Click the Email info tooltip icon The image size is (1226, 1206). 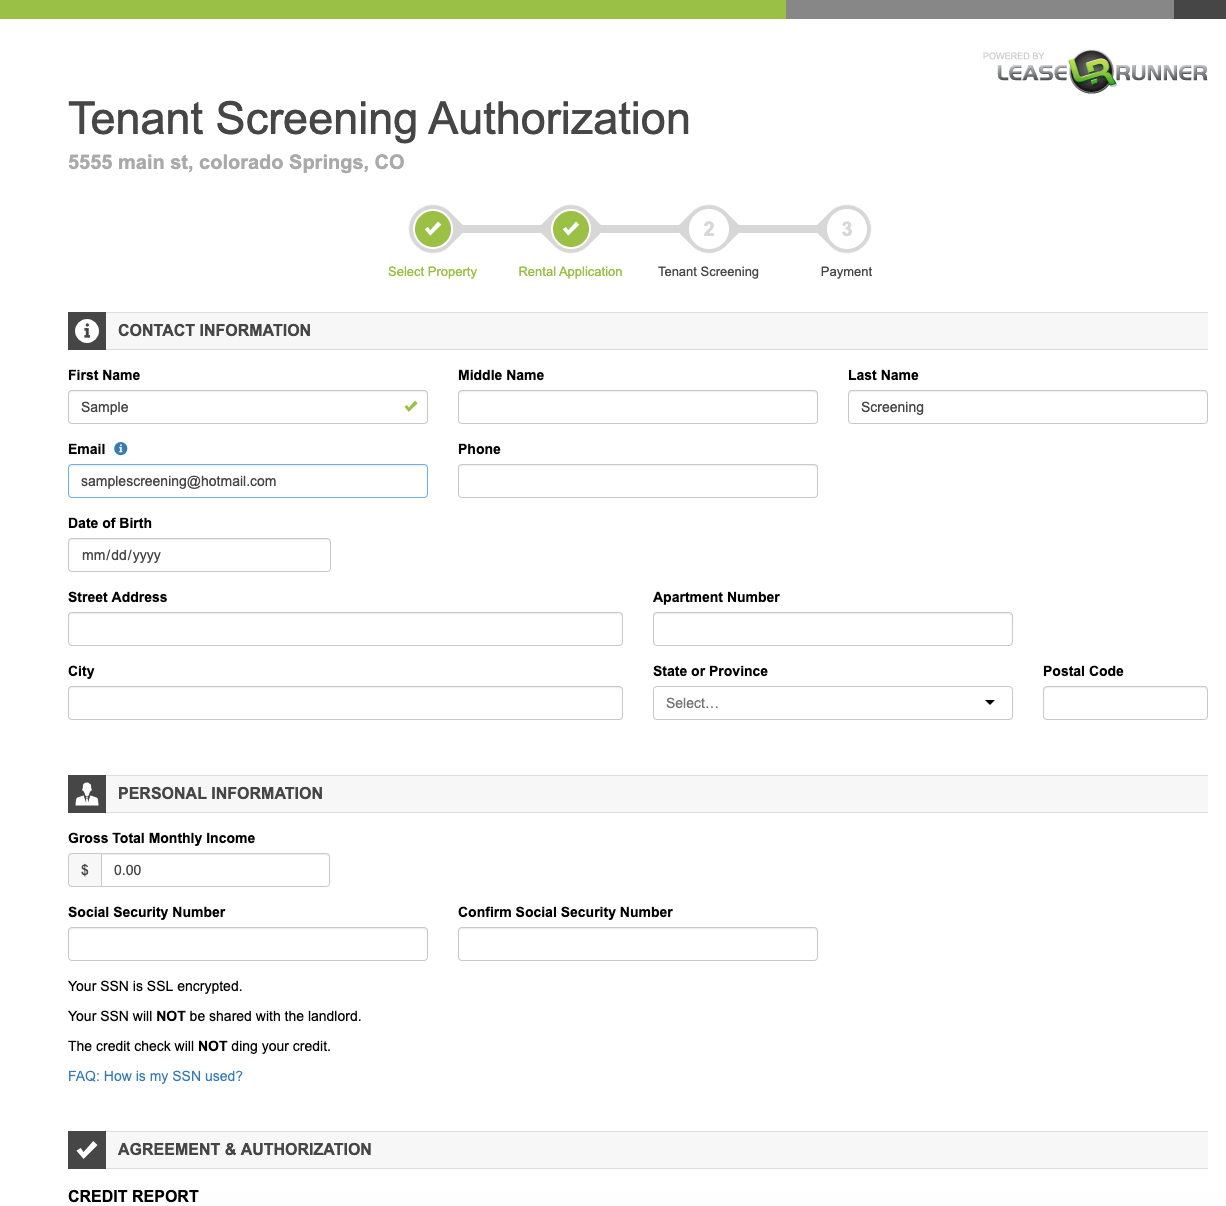coord(121,449)
